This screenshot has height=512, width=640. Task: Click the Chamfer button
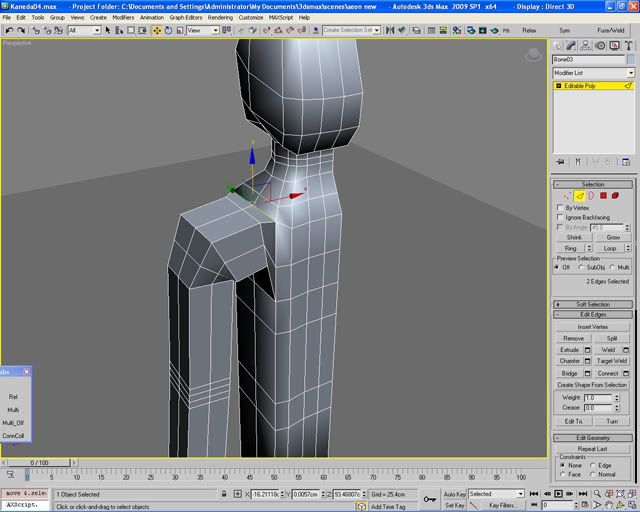[569, 361]
